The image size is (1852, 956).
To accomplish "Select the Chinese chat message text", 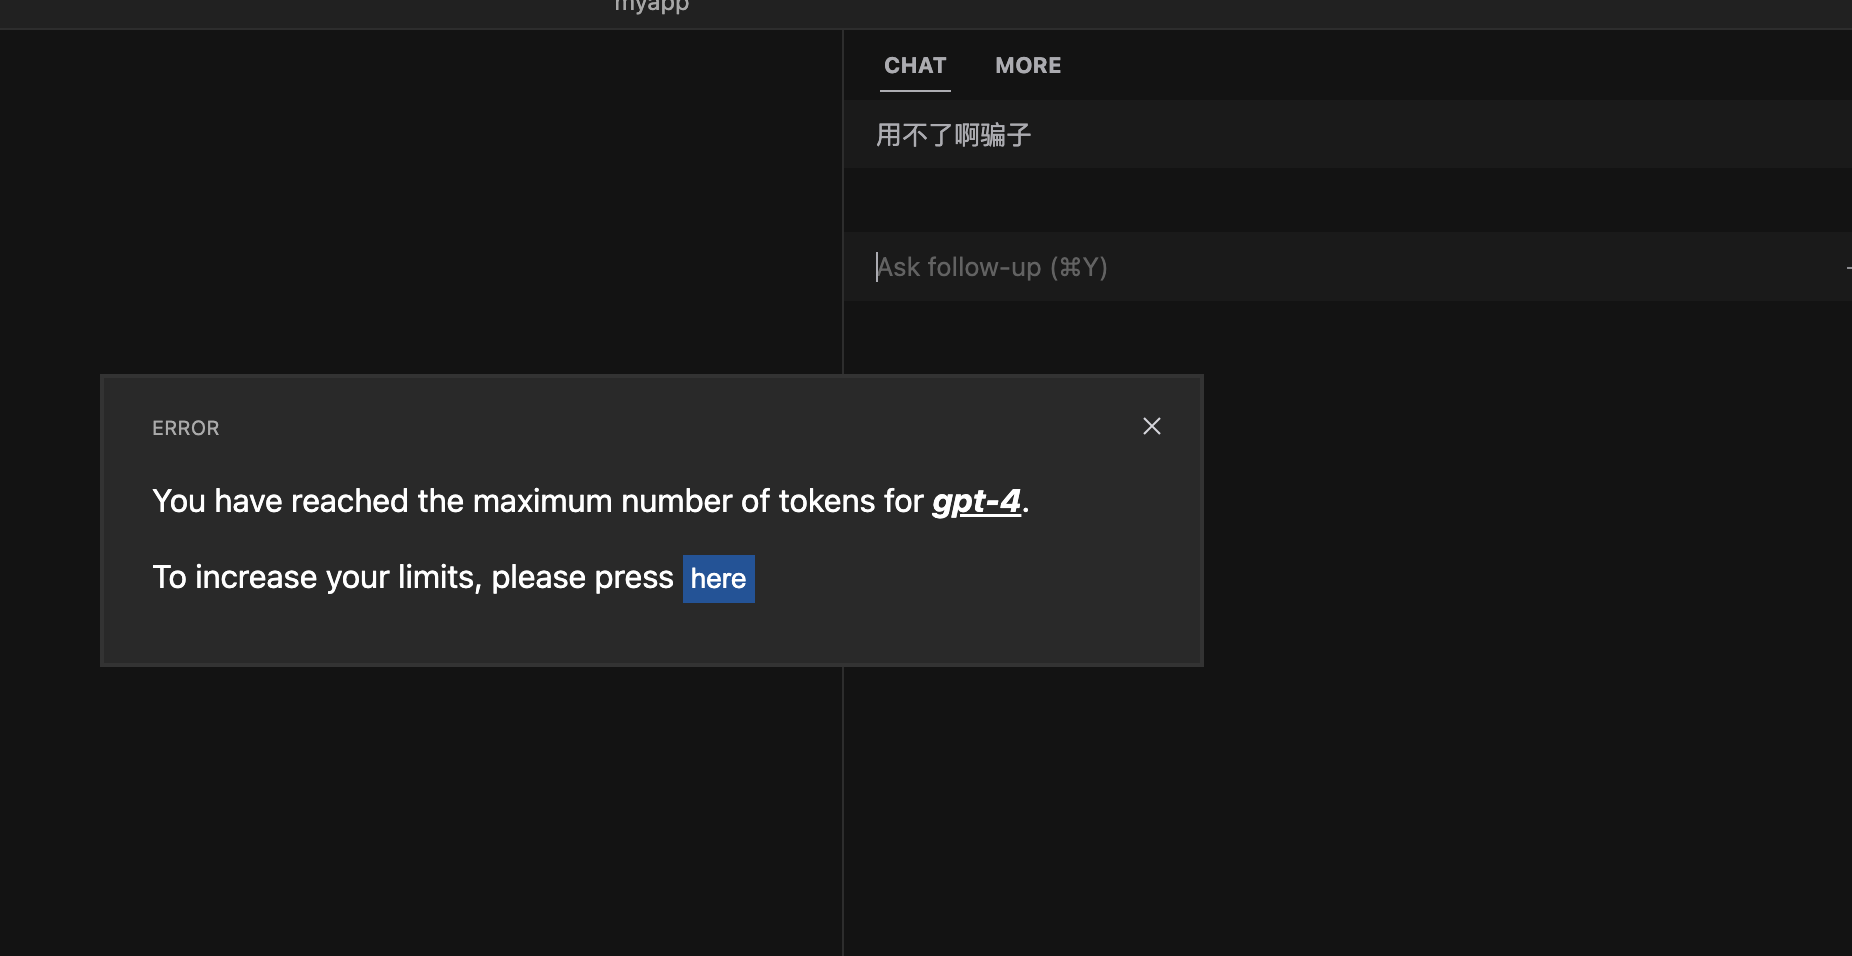I will 953,135.
